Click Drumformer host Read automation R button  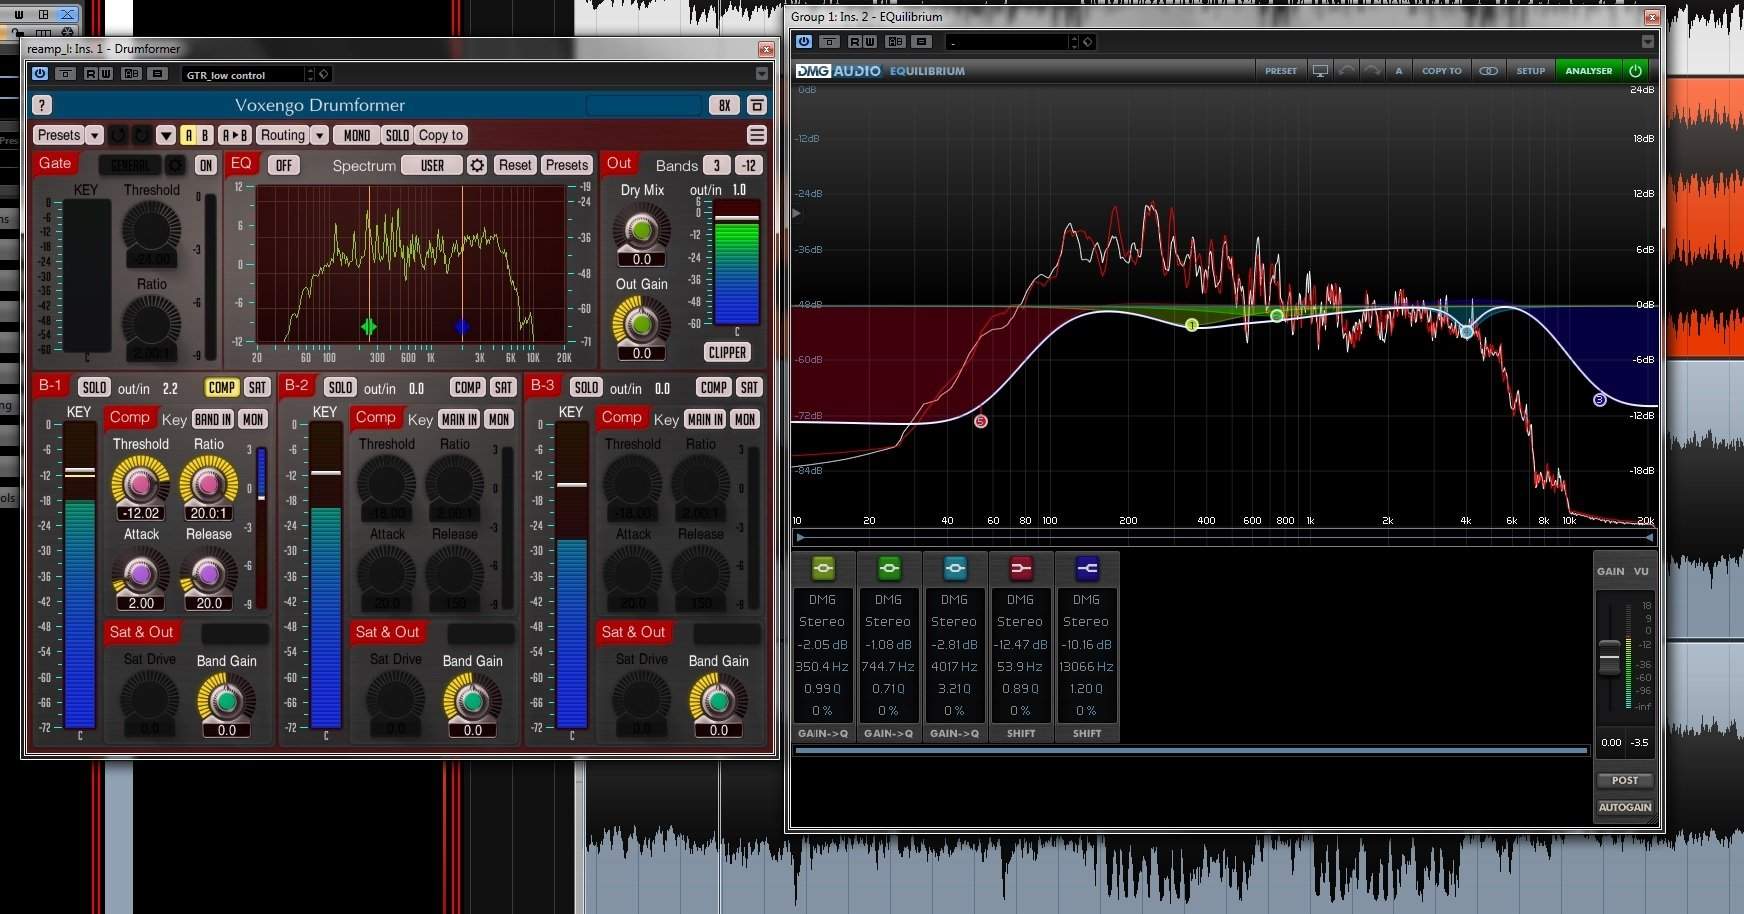pos(91,74)
